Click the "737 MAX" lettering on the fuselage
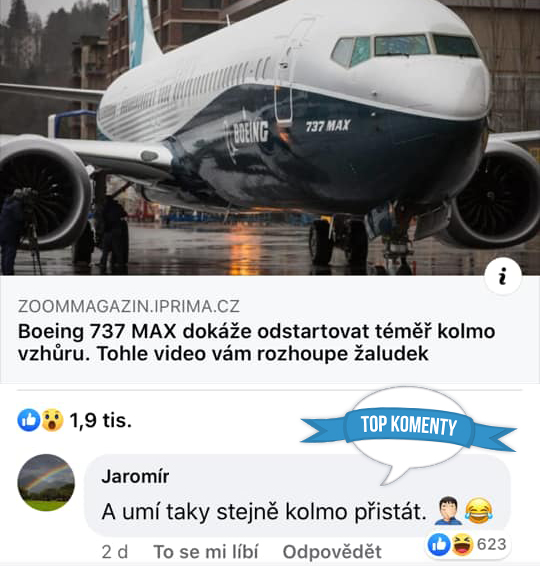This screenshot has width=540, height=566. click(x=328, y=126)
